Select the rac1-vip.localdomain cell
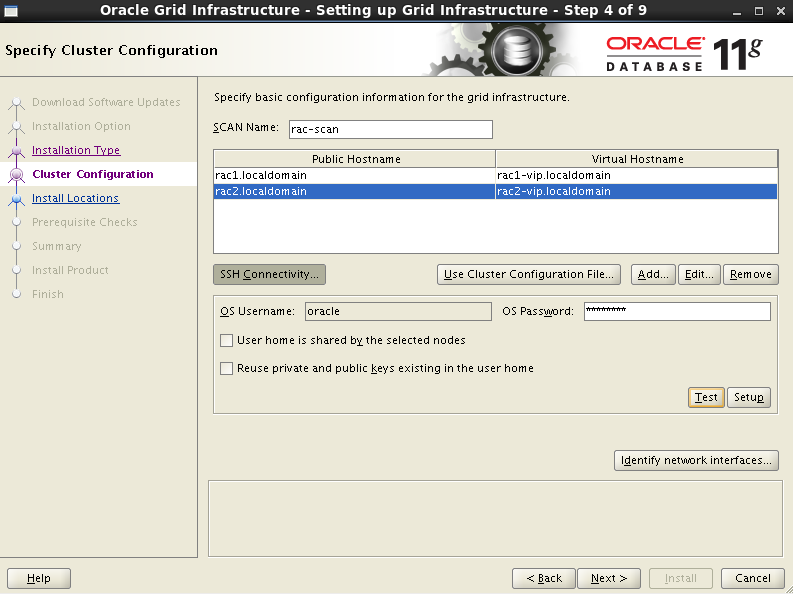 636,175
